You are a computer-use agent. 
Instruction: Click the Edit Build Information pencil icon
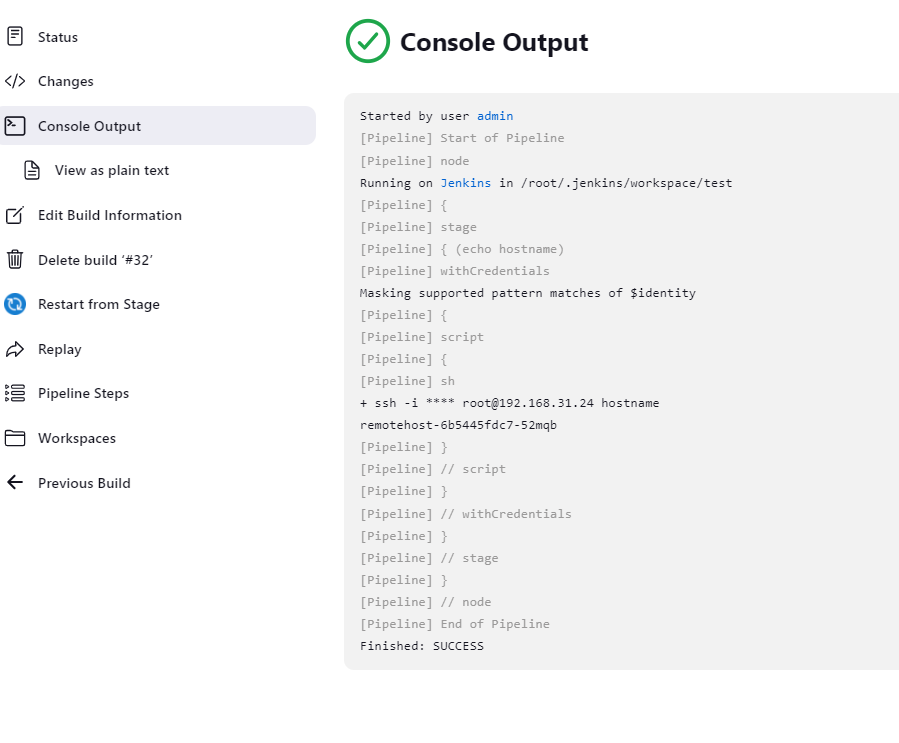pyautogui.click(x=15, y=215)
